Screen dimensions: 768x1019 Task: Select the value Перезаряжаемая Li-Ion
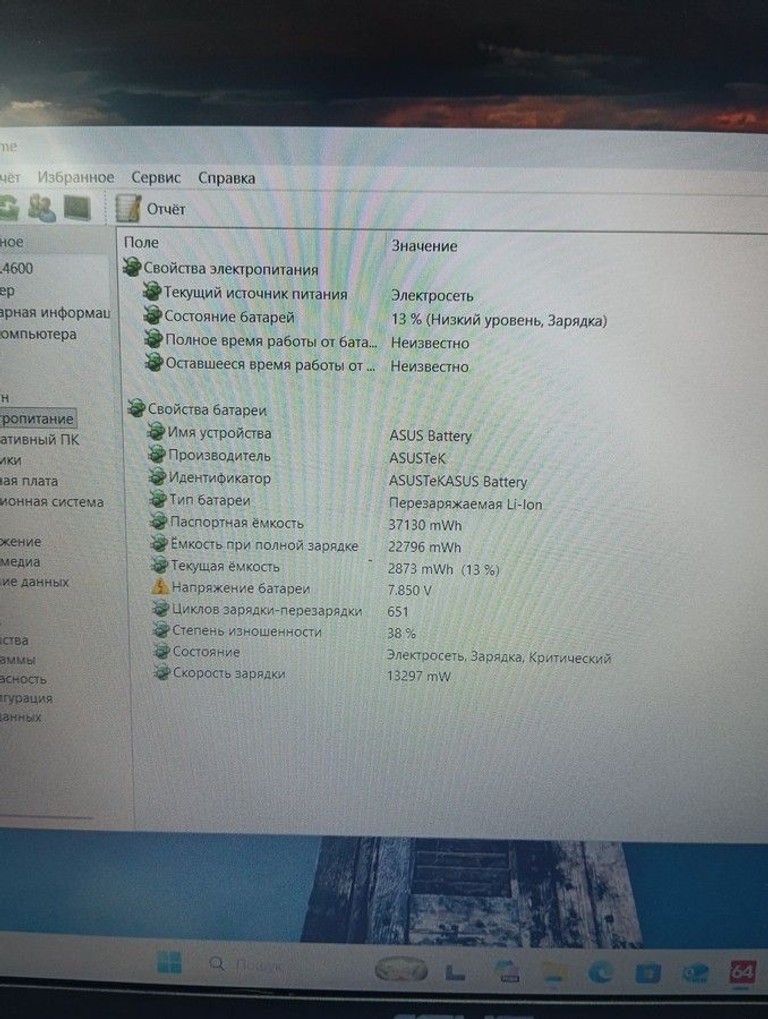465,504
